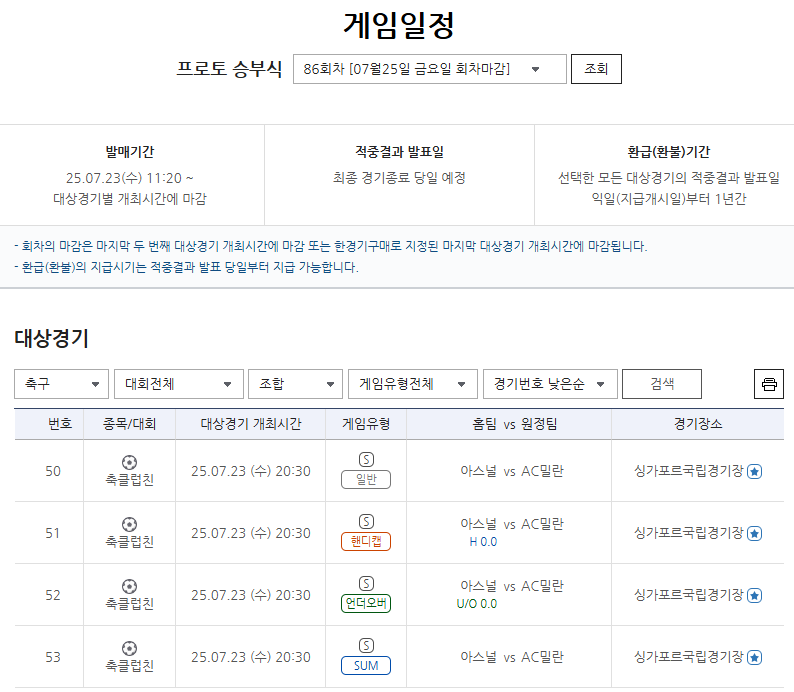Click the 일반 game type badge
The height and width of the screenshot is (692, 794).
coord(366,480)
